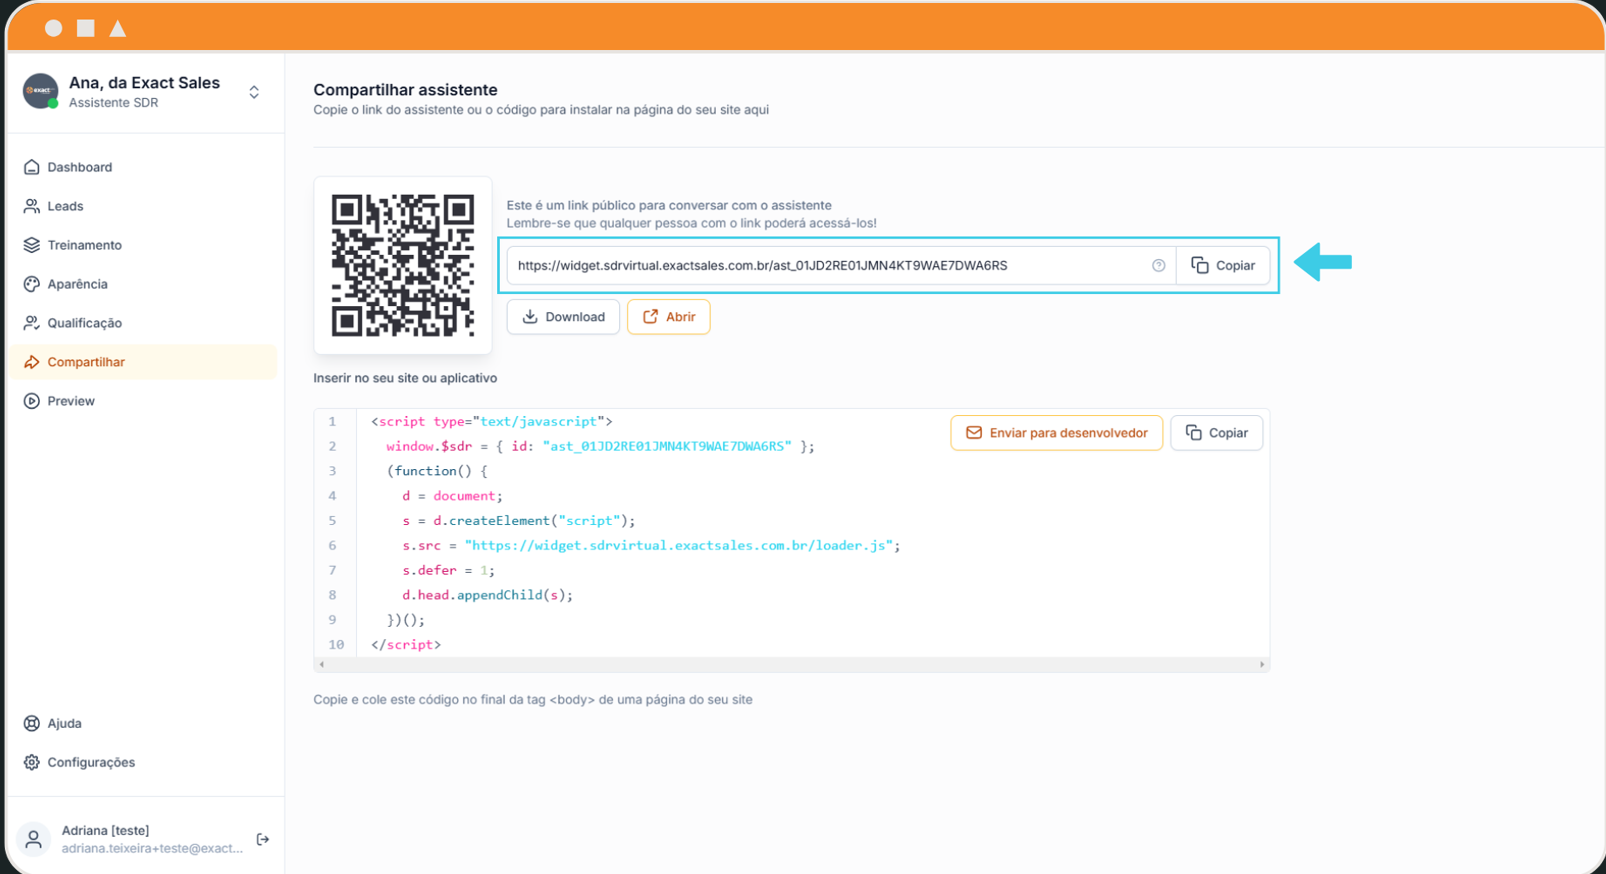Image resolution: width=1606 pixels, height=874 pixels.
Task: Click the code block horizontal scrollbar
Action: (x=791, y=664)
